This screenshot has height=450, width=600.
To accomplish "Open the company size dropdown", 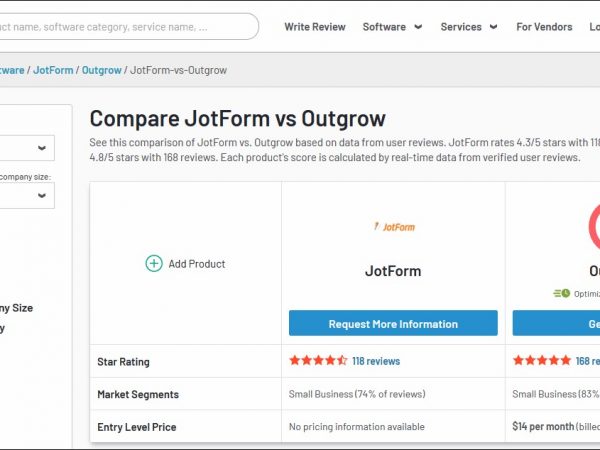I will 27,195.
